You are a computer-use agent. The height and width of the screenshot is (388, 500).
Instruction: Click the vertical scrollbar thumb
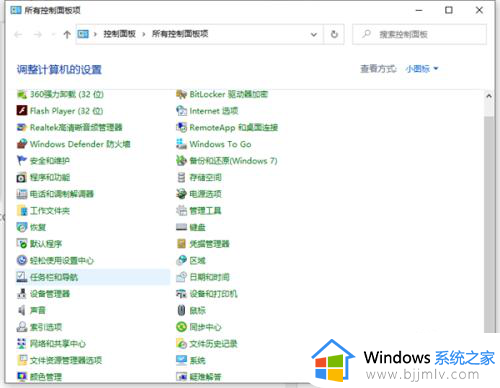point(489,224)
